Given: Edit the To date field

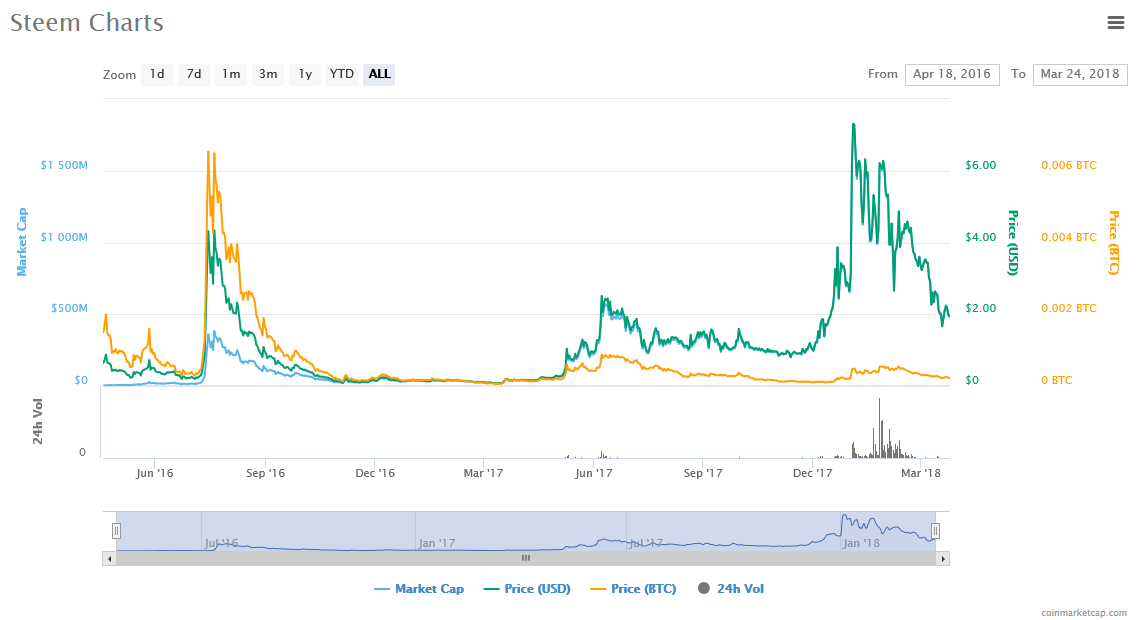Looking at the screenshot, I should (1080, 74).
